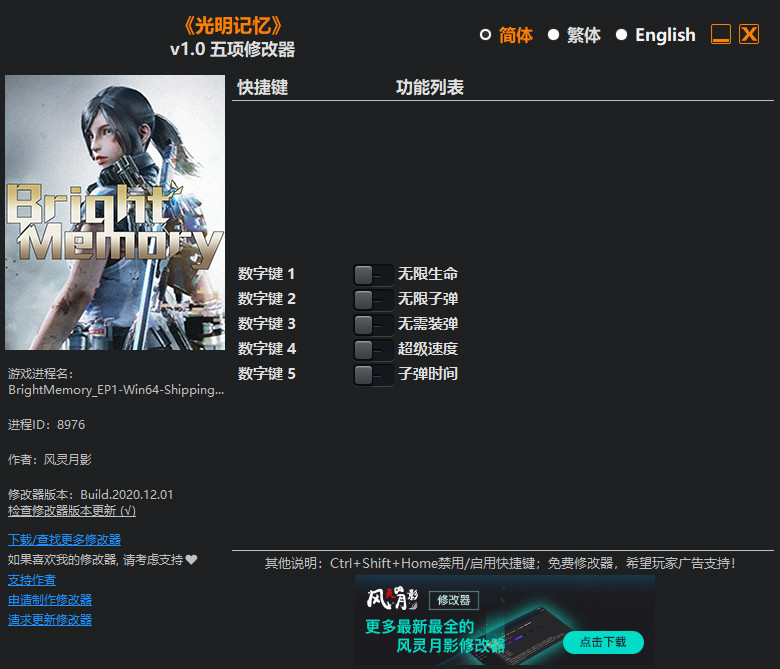Enable the 无限生命 toggle
Viewport: 780px width, 669px height.
pos(373,274)
